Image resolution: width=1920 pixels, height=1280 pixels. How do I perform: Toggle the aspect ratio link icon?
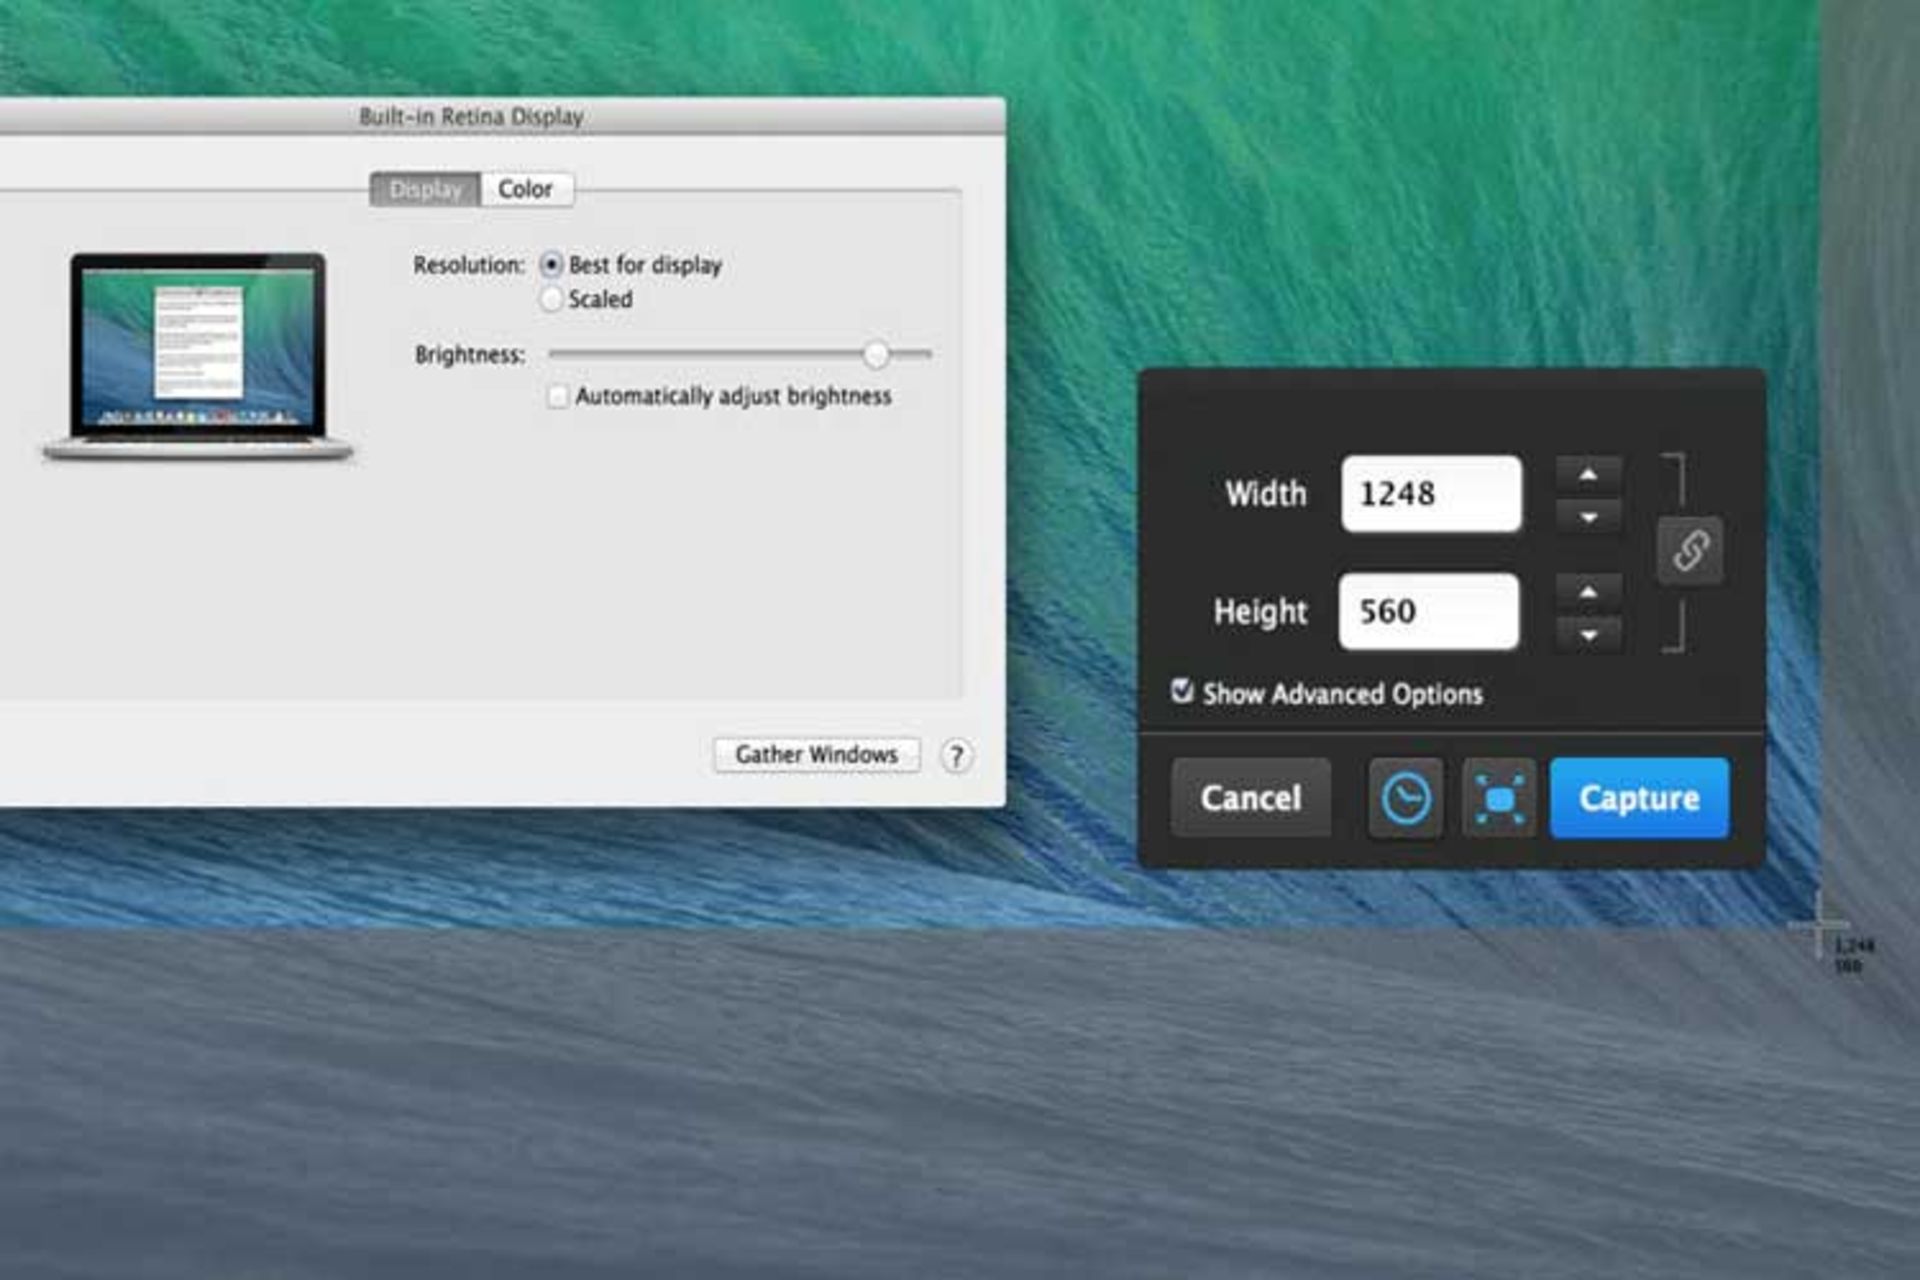pos(1689,550)
